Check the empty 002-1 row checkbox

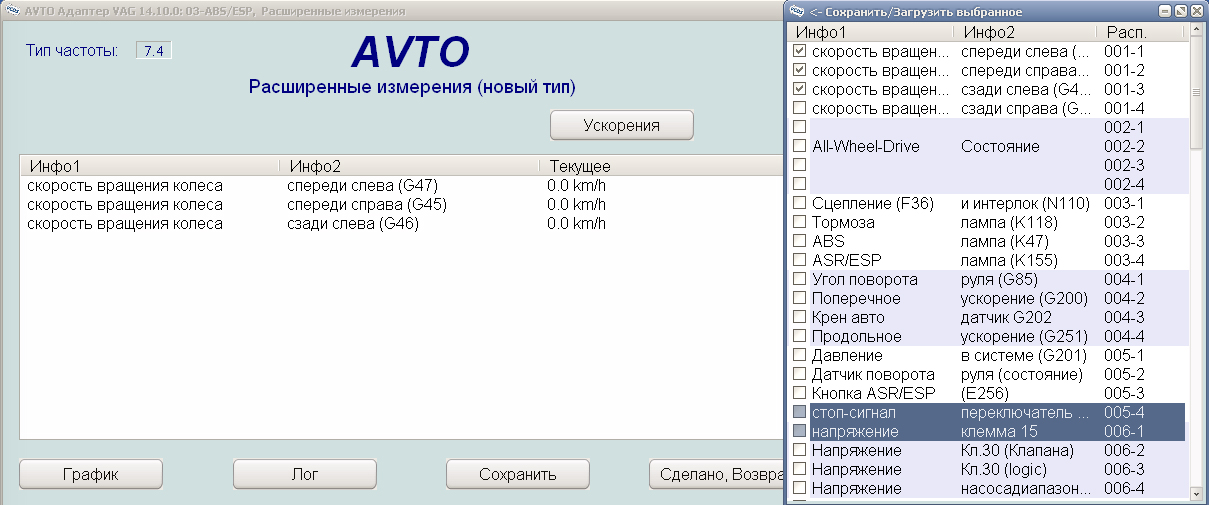coord(799,127)
